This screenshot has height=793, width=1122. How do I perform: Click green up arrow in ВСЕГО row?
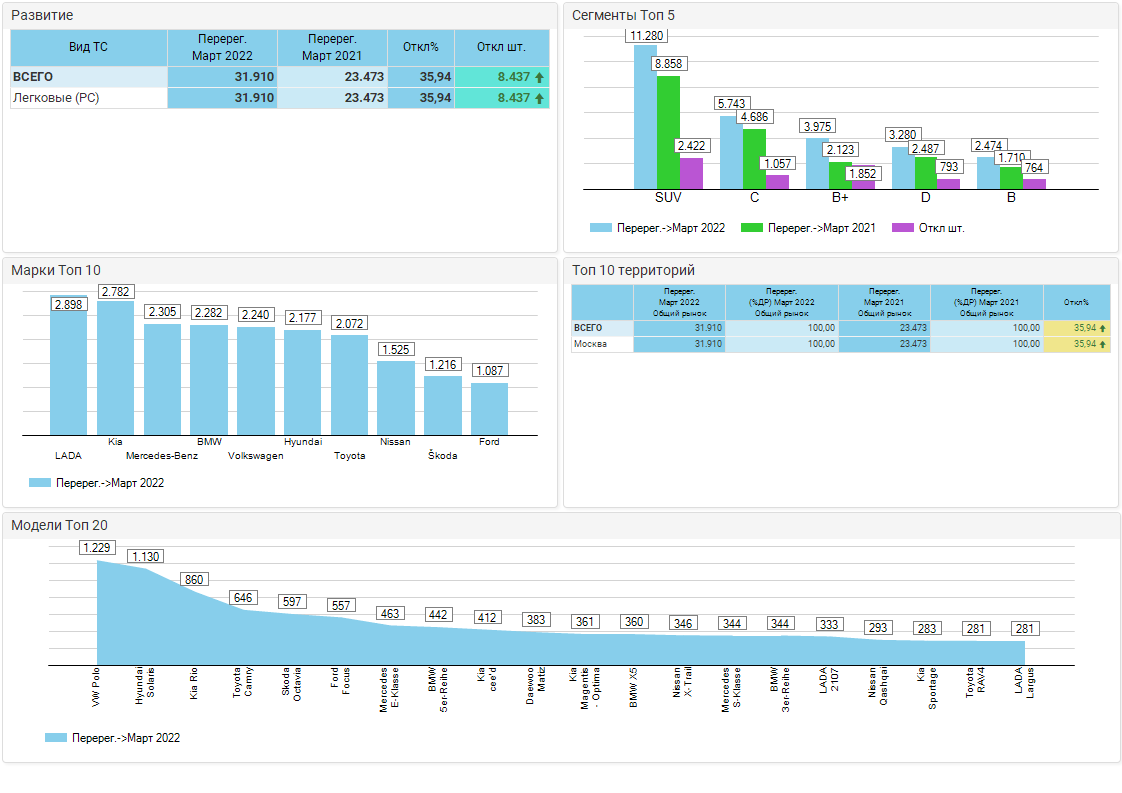(539, 77)
